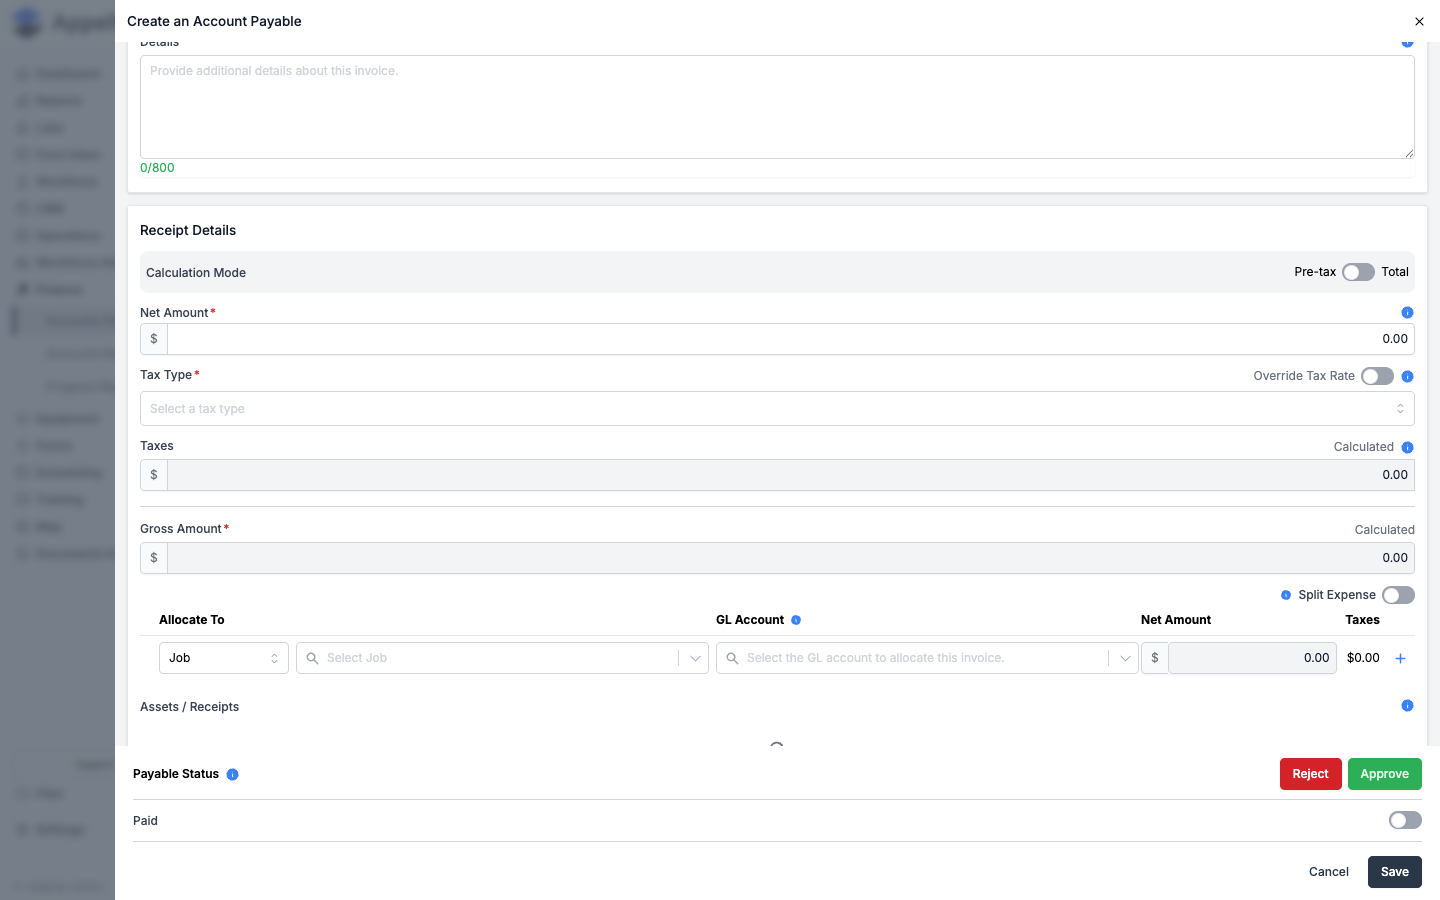Click the Gross Amount calculated field
Viewport: 1440px width, 900px height.
[790, 558]
